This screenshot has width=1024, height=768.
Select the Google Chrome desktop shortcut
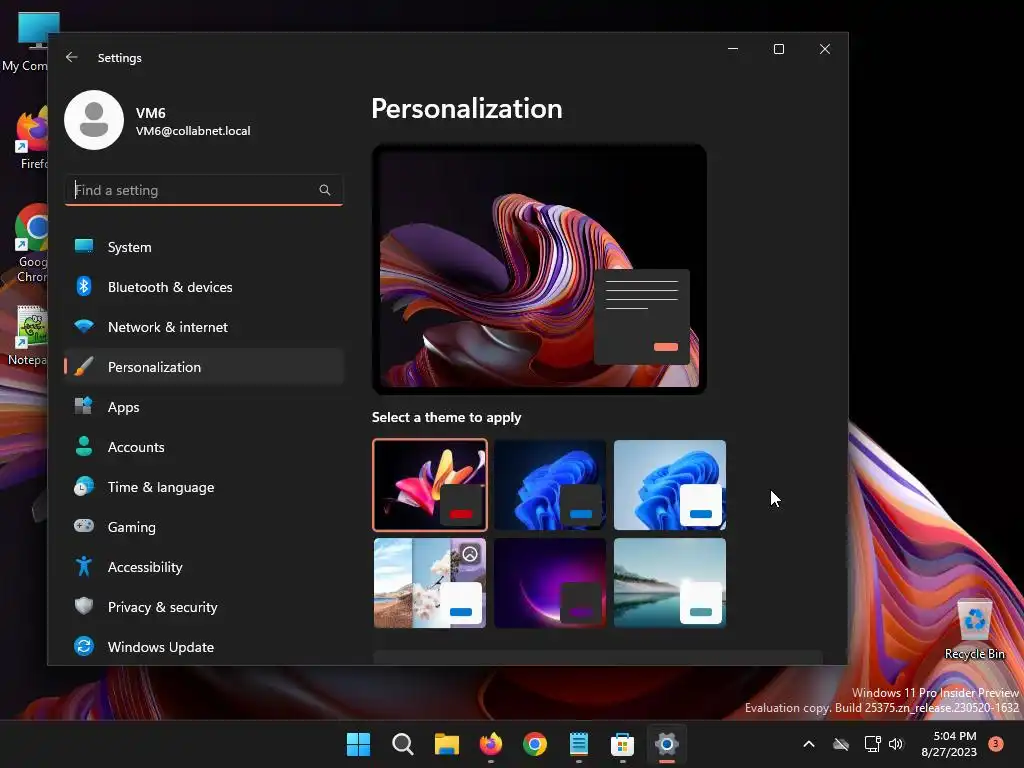[29, 244]
